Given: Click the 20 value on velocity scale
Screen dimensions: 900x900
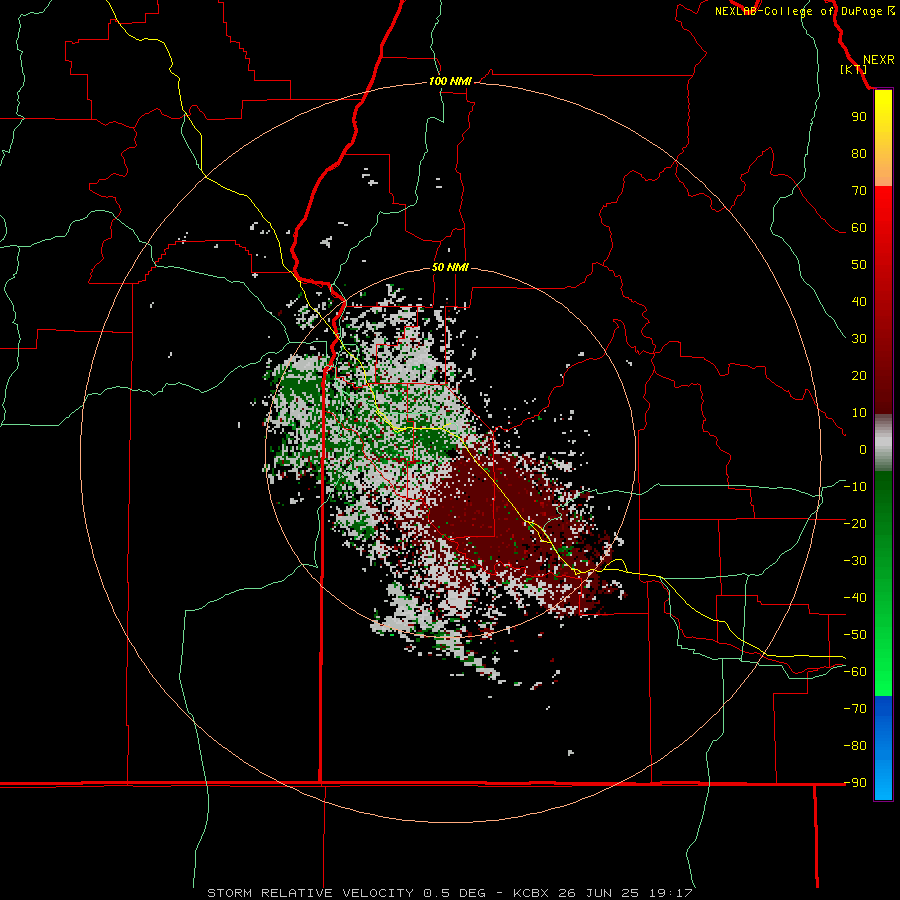Looking at the screenshot, I should [859, 375].
